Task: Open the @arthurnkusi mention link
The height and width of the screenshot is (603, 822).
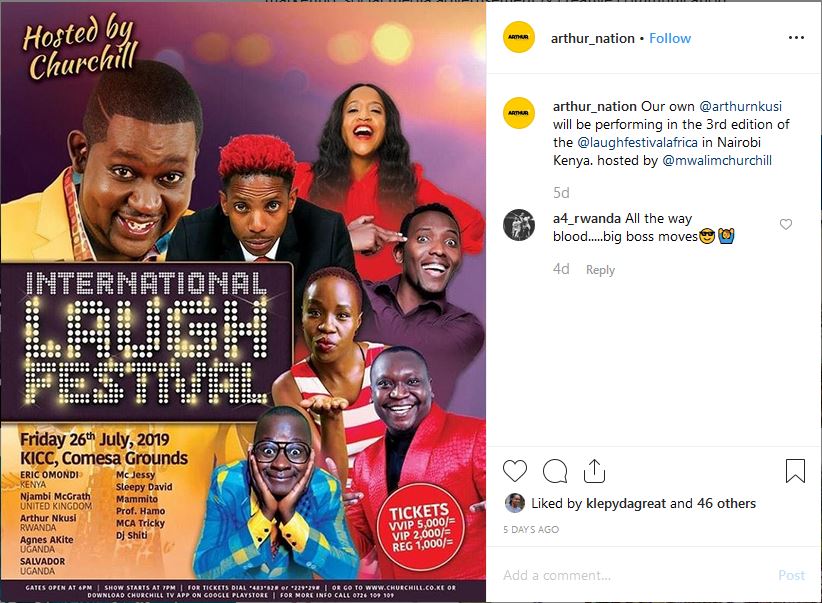Action: 740,106
